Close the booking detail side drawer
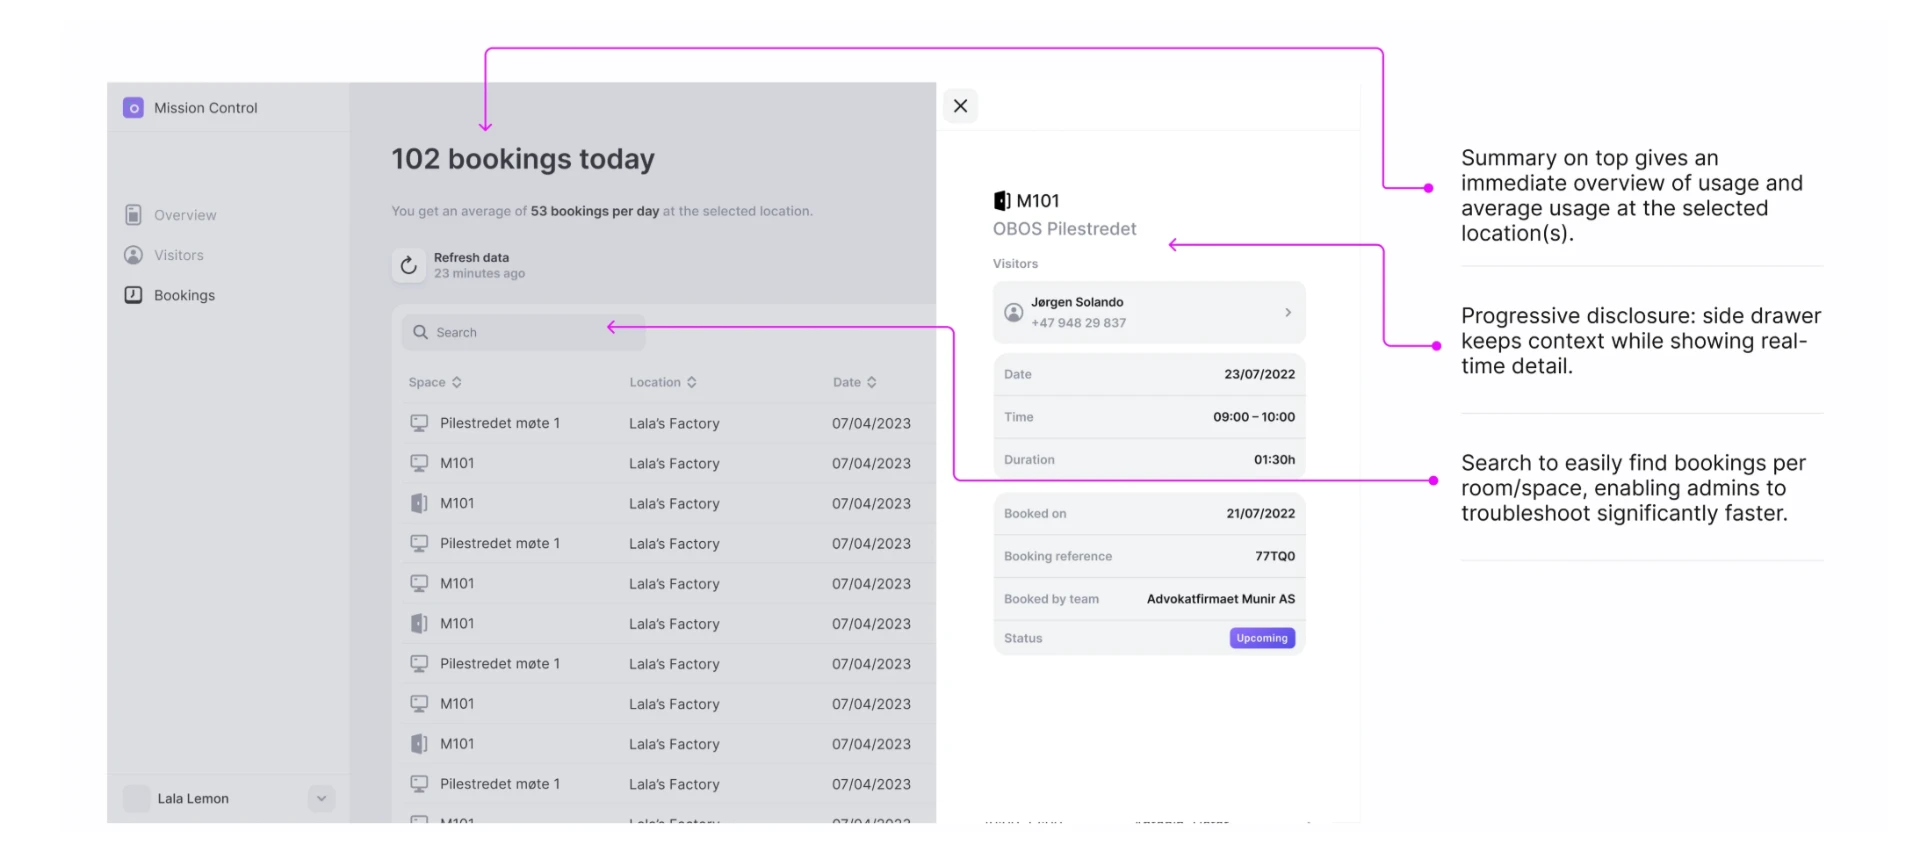Image resolution: width=1920 pixels, height=859 pixels. pyautogui.click(x=960, y=106)
